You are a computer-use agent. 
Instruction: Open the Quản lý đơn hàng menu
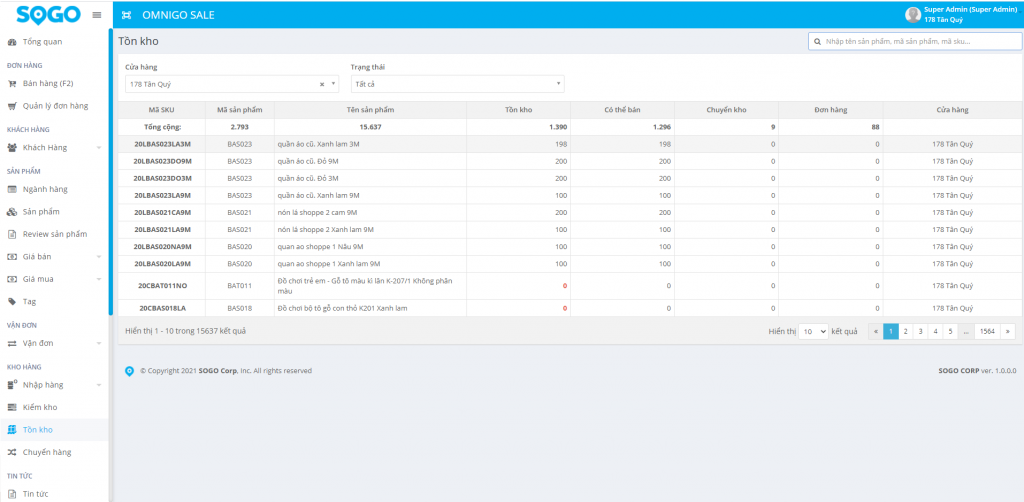coord(55,106)
